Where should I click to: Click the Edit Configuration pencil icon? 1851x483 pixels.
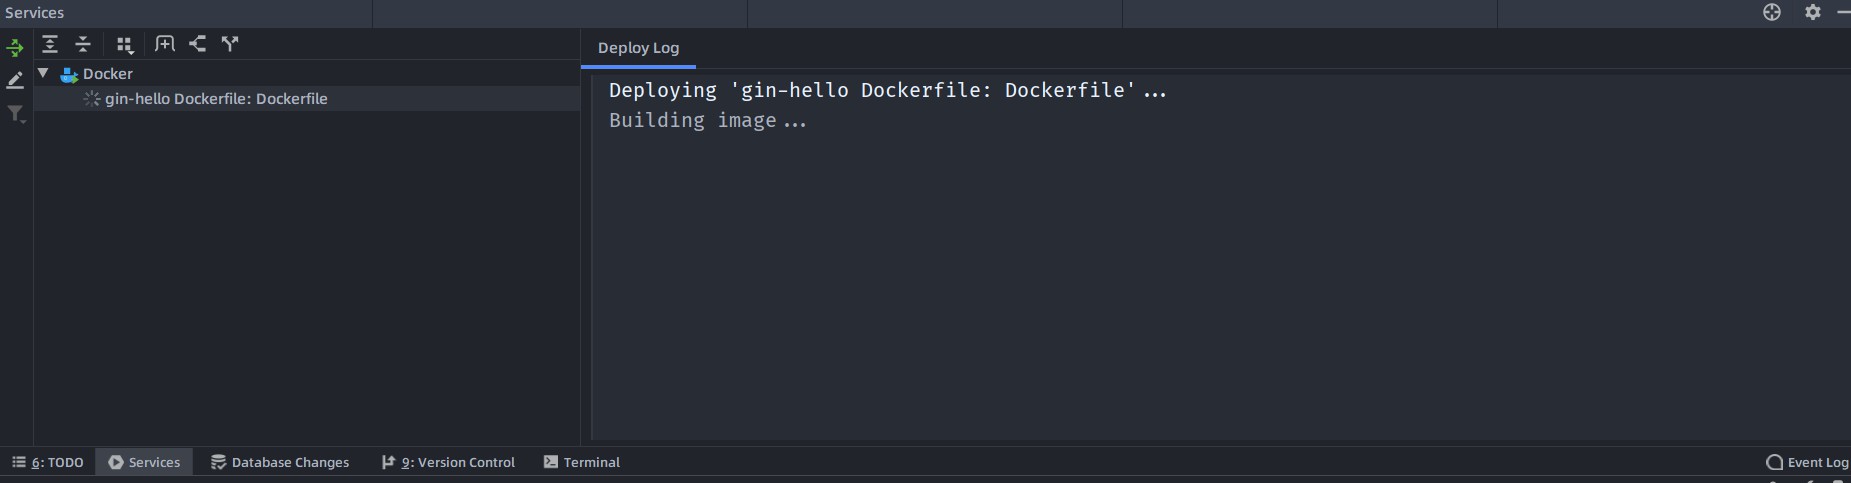pyautogui.click(x=15, y=80)
